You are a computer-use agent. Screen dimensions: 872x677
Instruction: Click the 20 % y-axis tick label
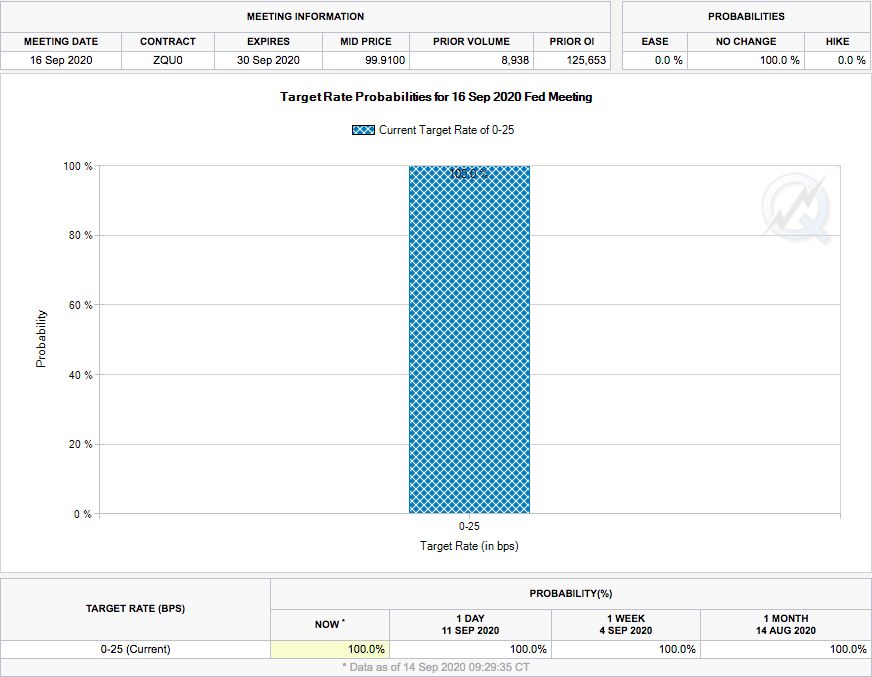click(81, 444)
